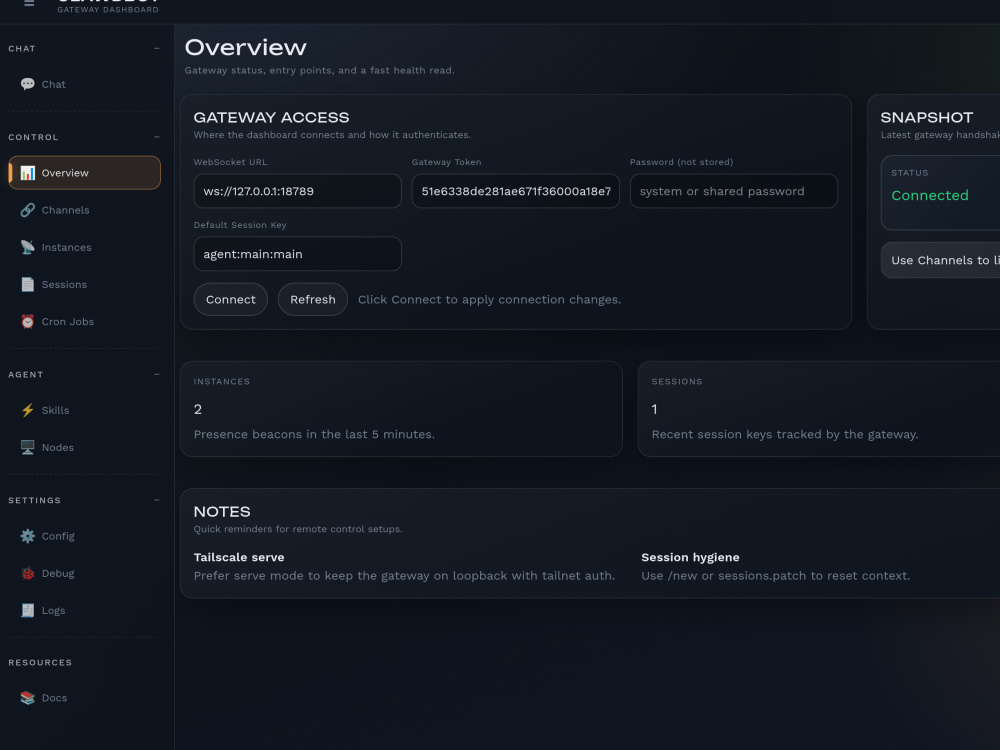Click the Resources section label
Screen dimensions: 1000x750
[40, 662]
